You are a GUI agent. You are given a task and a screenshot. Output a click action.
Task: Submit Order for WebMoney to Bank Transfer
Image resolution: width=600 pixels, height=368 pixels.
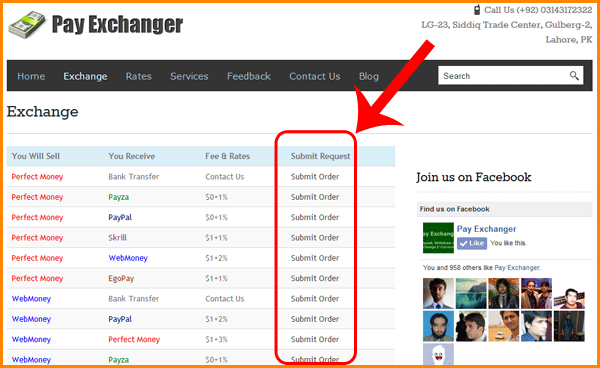315,298
